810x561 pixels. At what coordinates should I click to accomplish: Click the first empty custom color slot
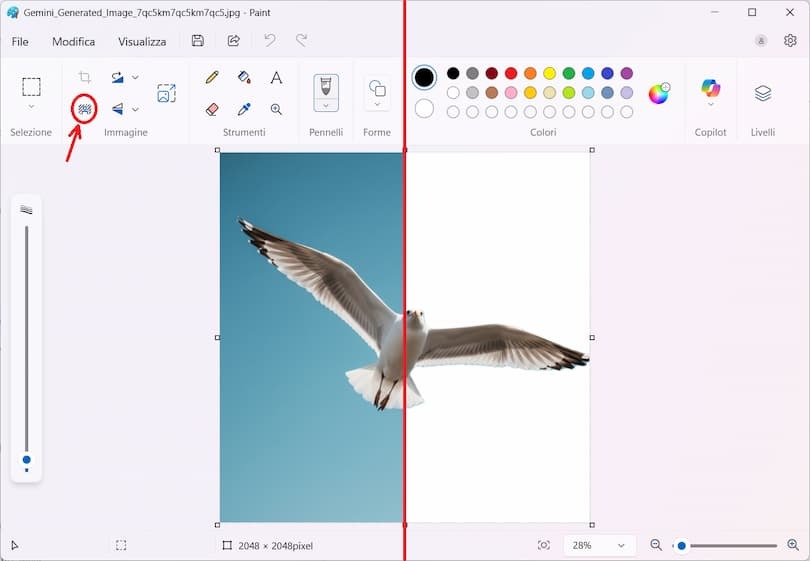click(453, 112)
